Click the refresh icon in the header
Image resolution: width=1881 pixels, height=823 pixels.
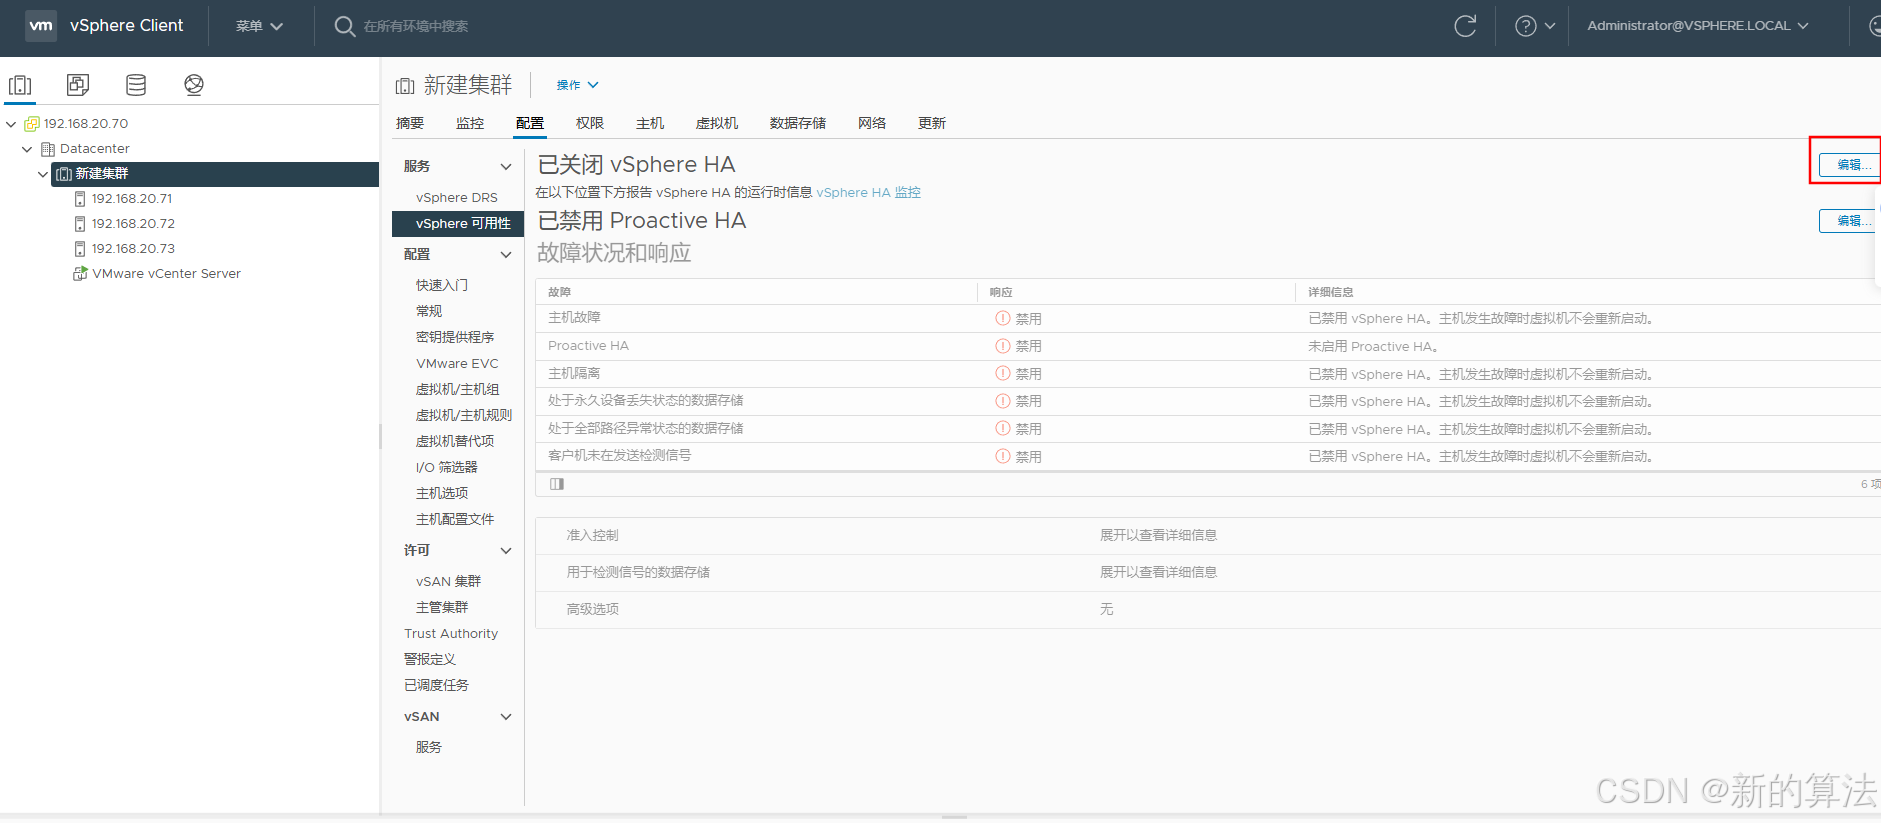(1465, 26)
